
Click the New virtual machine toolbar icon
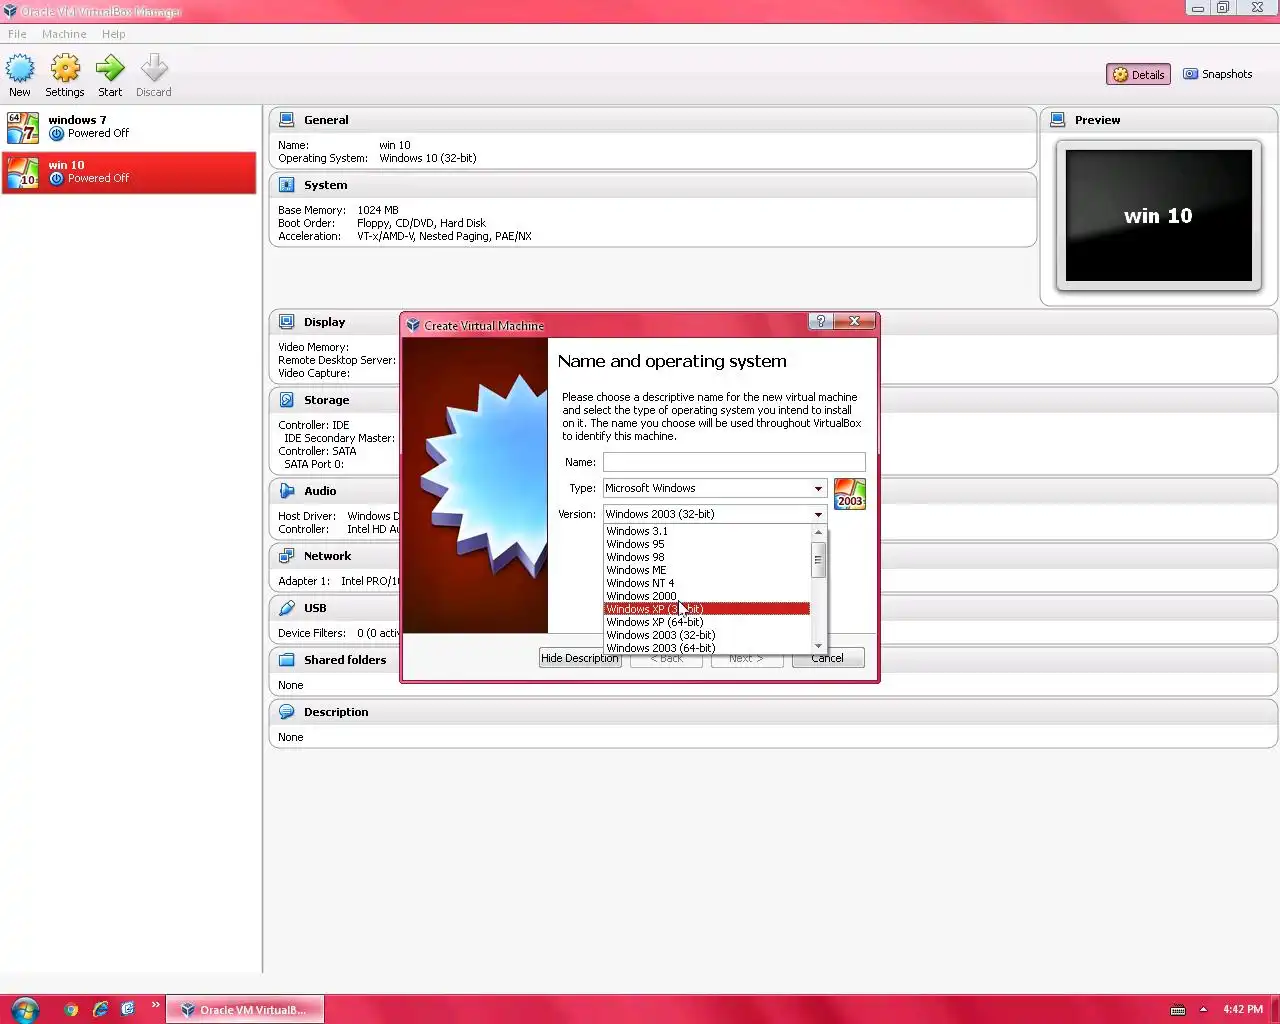point(20,69)
